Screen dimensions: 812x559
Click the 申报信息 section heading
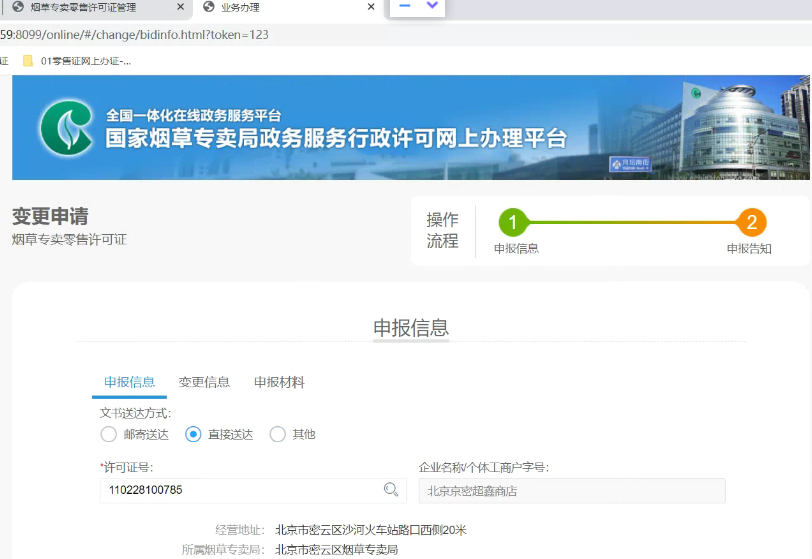click(x=411, y=328)
